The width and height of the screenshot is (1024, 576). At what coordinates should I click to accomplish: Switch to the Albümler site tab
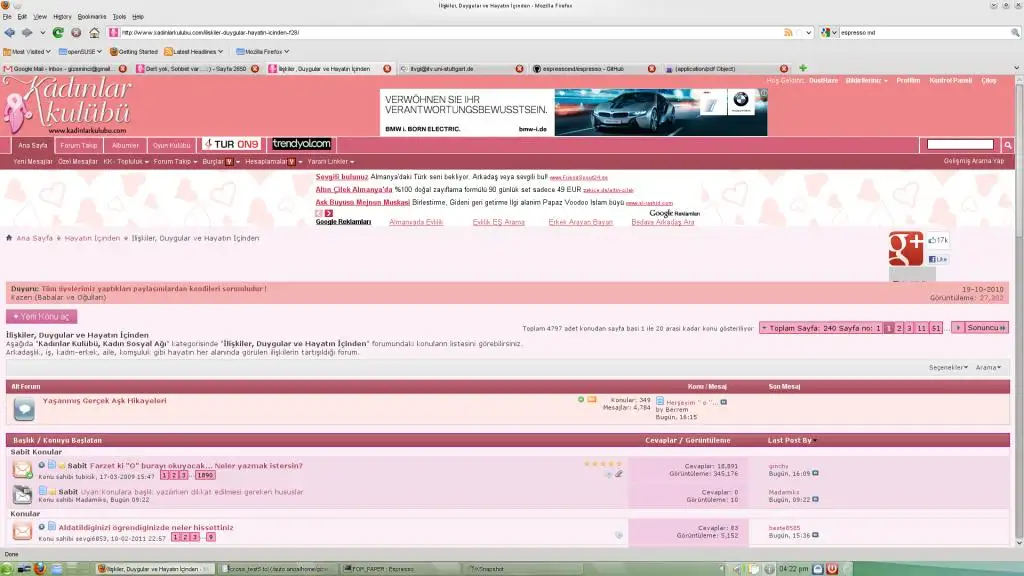coord(125,146)
